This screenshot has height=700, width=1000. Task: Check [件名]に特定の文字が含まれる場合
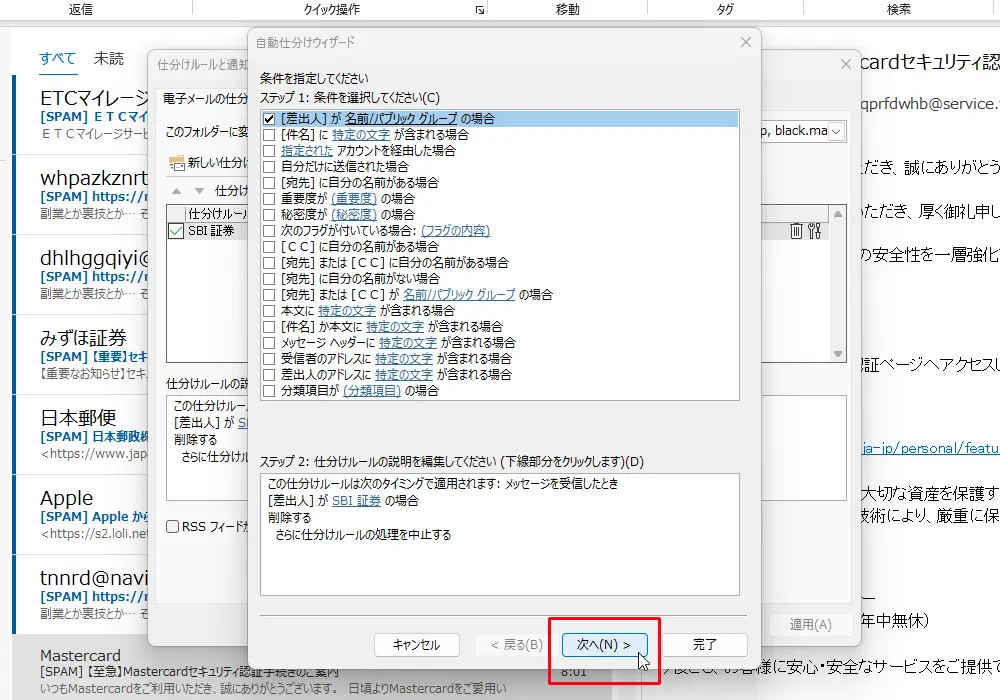(269, 135)
